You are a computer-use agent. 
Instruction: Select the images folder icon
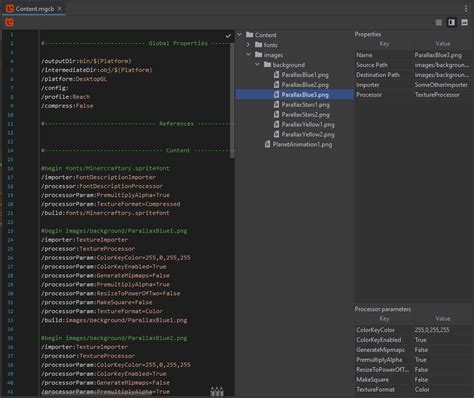[x=258, y=54]
